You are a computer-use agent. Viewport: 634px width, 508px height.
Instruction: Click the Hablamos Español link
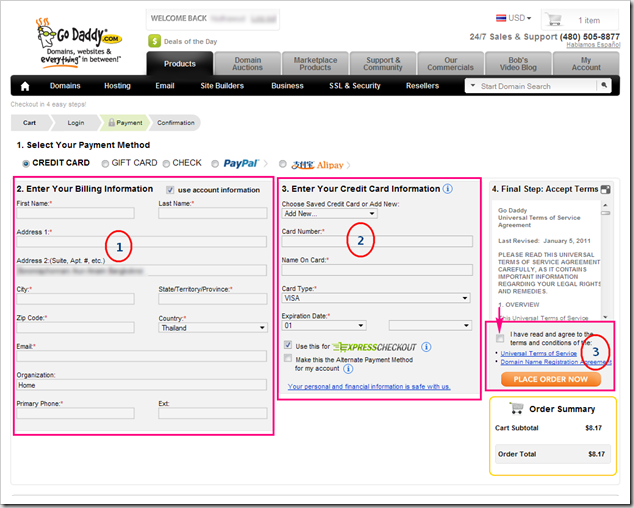click(x=593, y=44)
